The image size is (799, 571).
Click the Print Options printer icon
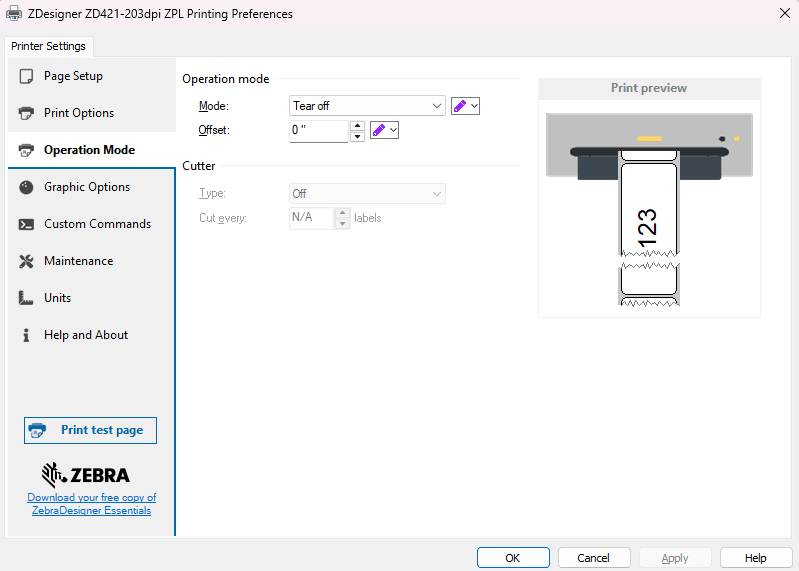tap(26, 113)
